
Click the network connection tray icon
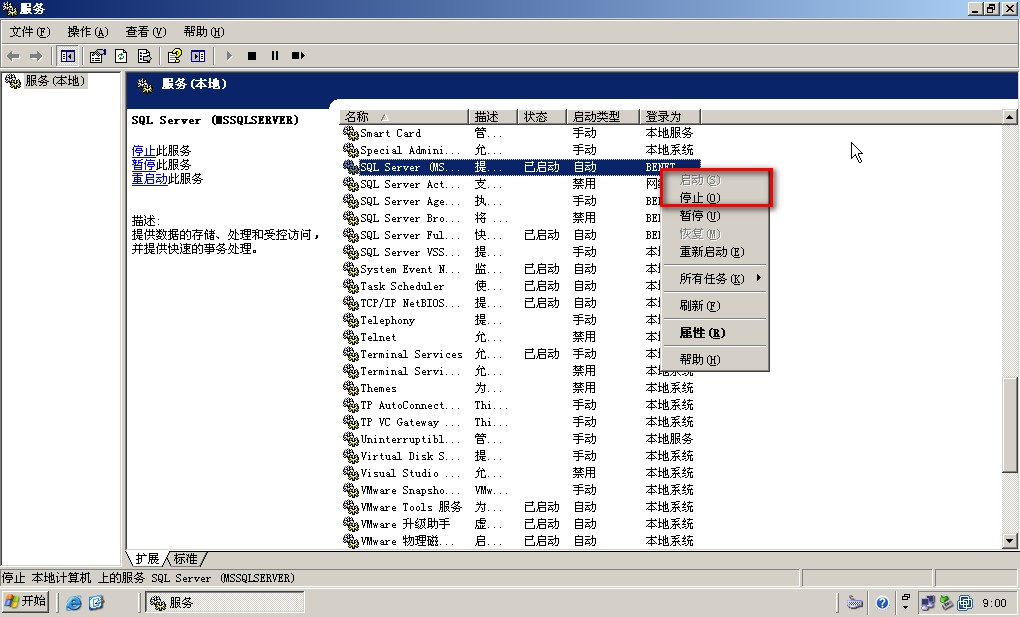[928, 603]
